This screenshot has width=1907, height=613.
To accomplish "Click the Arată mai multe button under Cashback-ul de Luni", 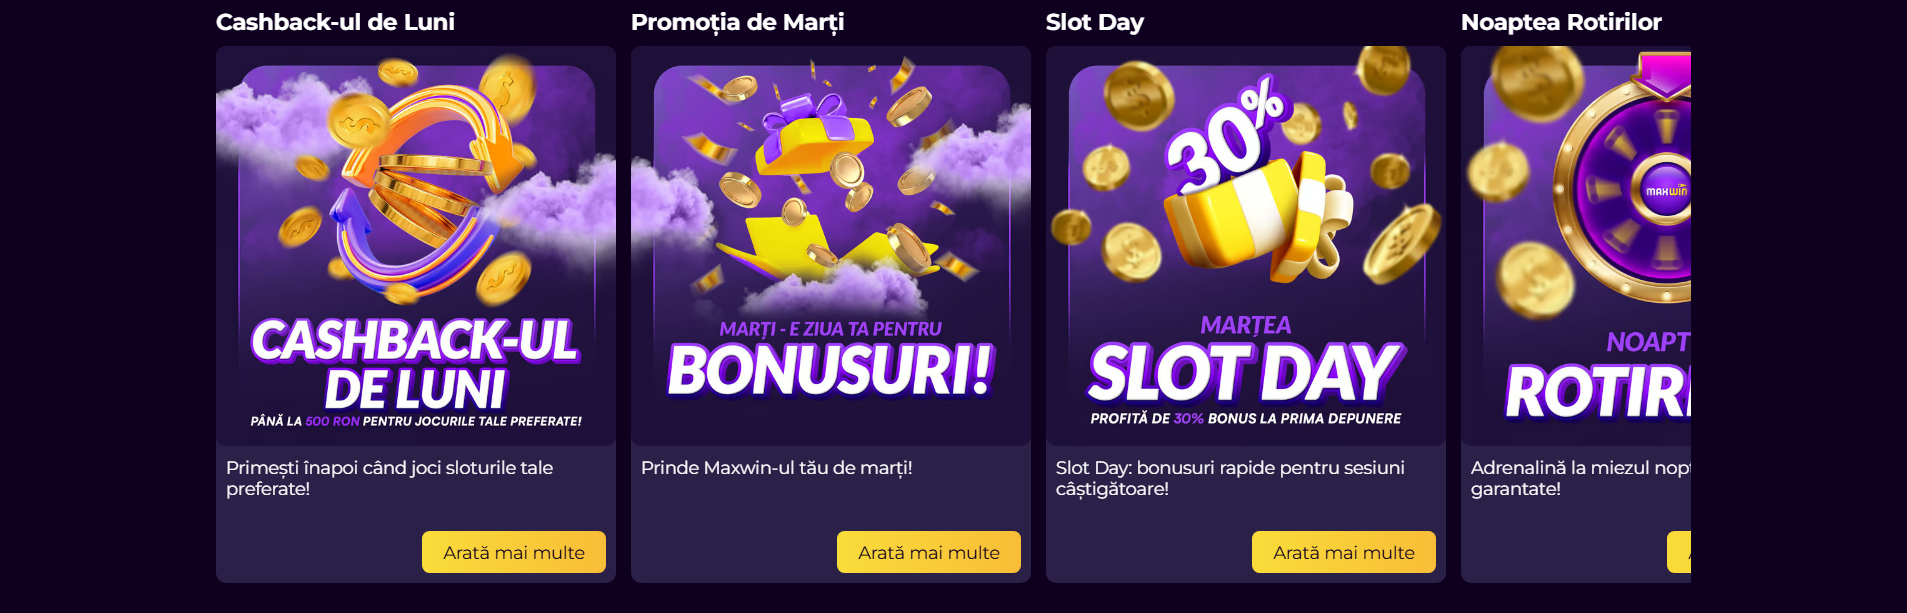I will click(513, 551).
